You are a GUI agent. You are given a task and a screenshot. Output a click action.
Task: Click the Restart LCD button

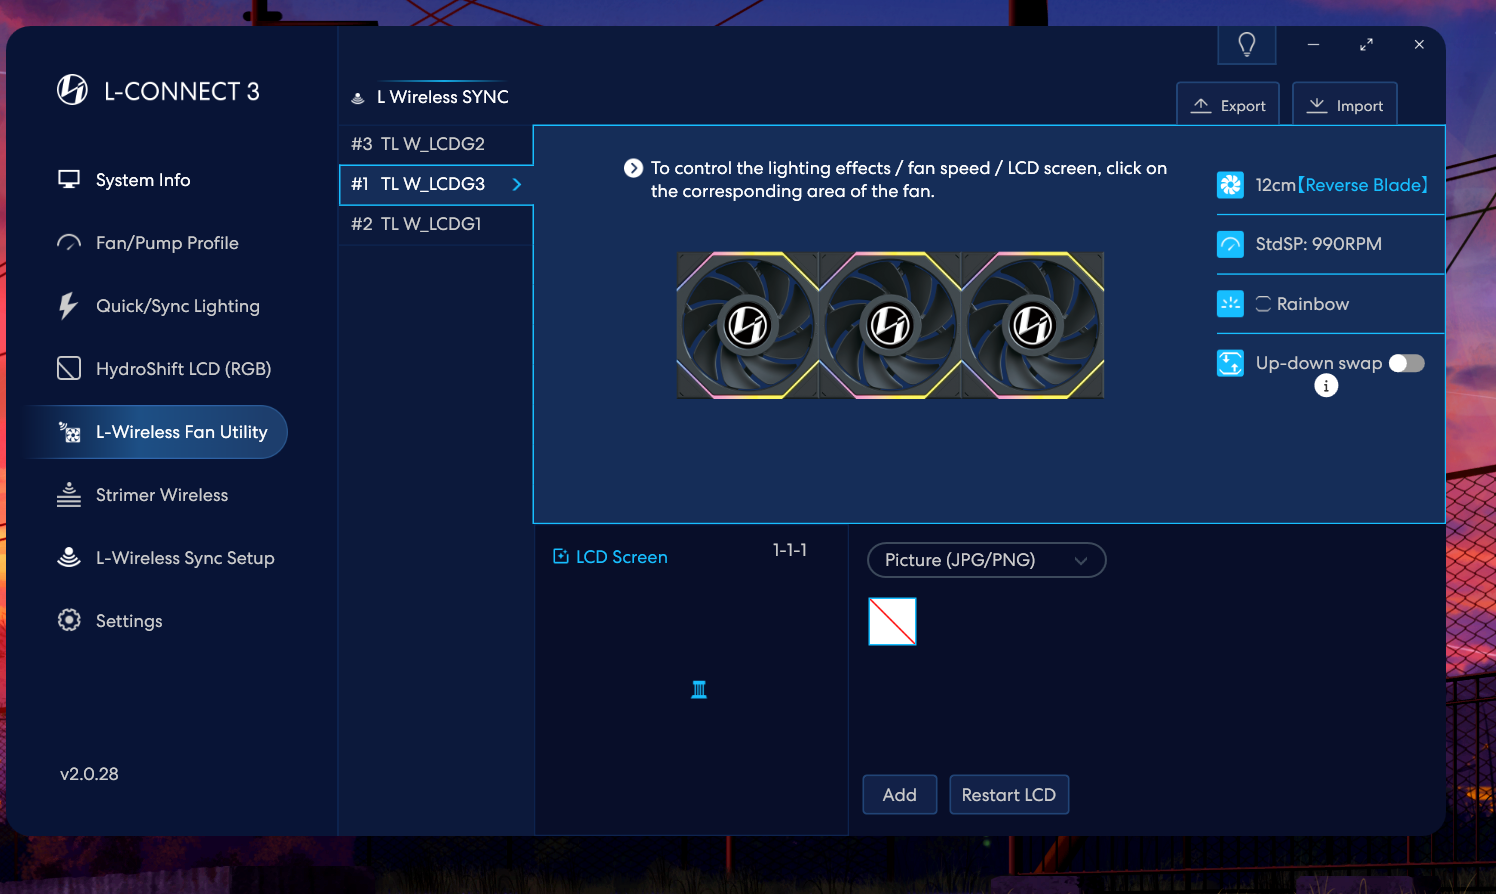(1008, 795)
